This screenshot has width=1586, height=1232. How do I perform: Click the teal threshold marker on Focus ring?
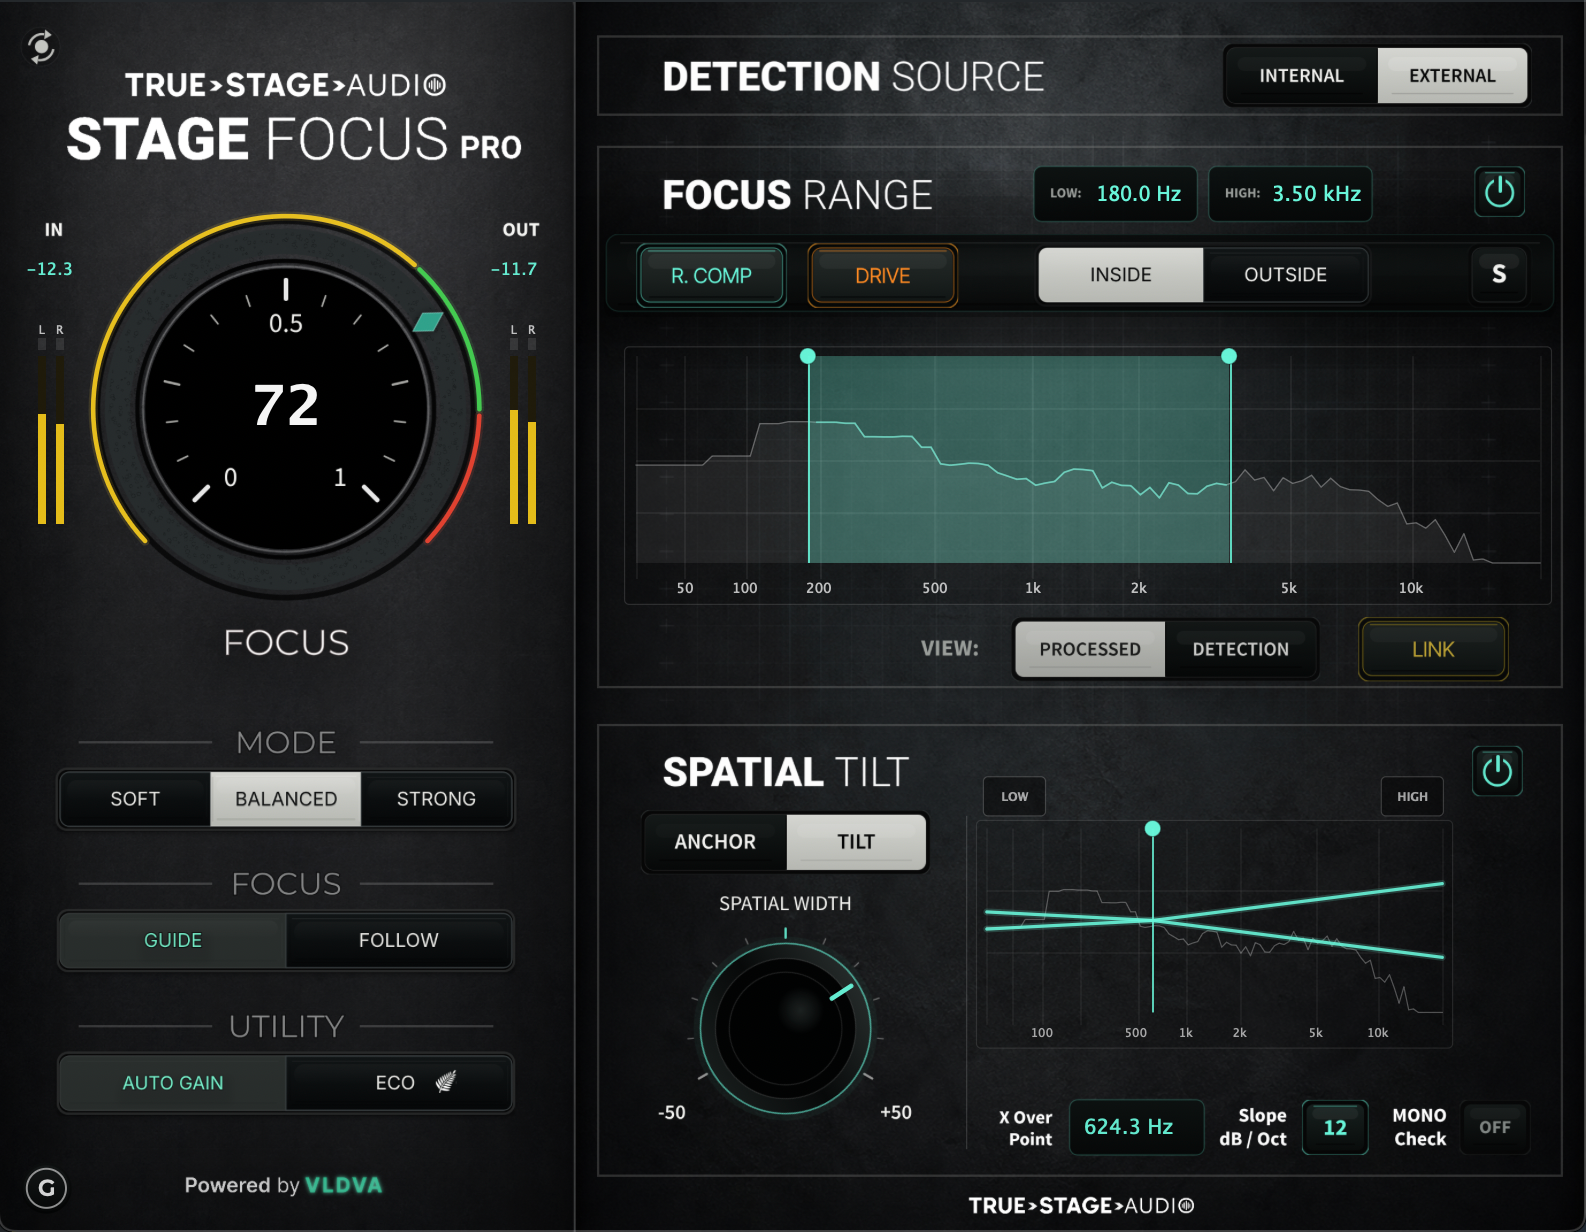point(428,321)
